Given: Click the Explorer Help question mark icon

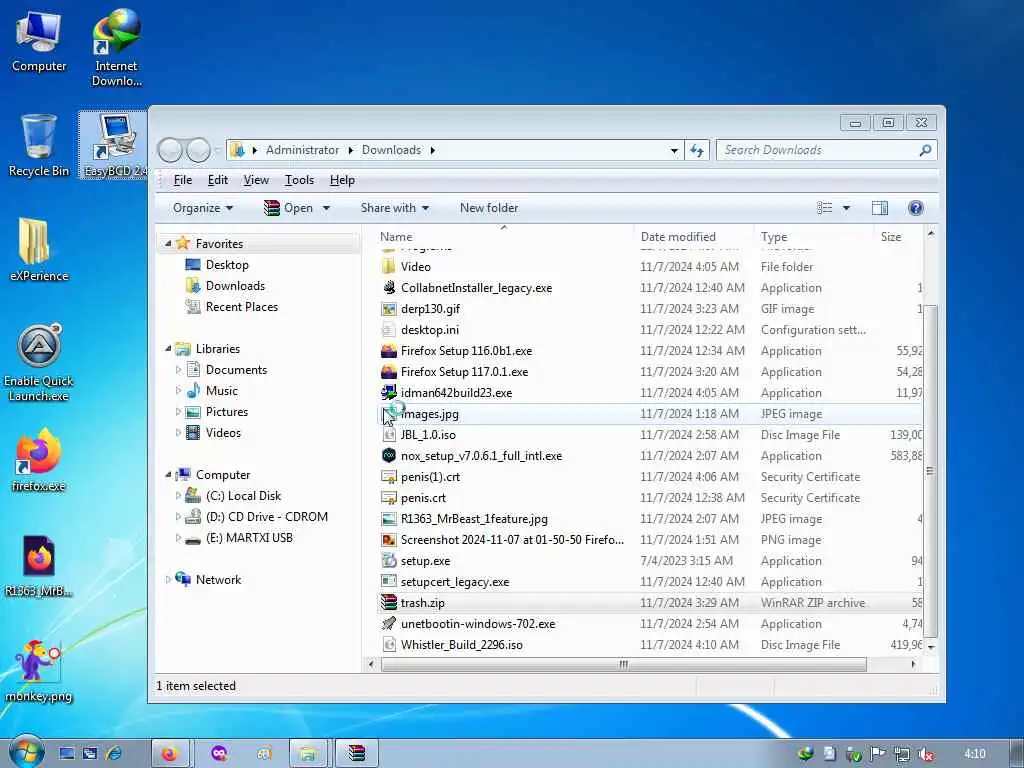Looking at the screenshot, I should point(916,208).
